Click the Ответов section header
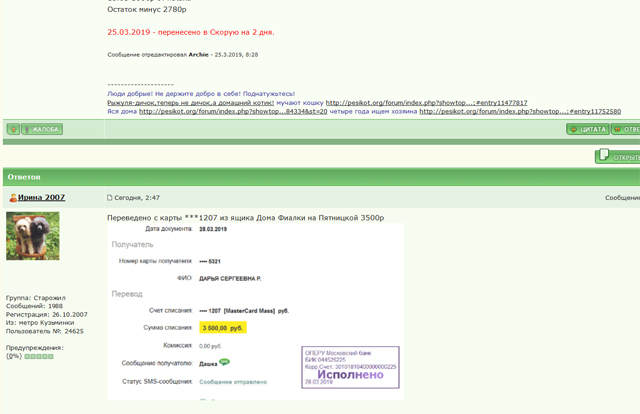The height and width of the screenshot is (414, 640). click(x=321, y=177)
